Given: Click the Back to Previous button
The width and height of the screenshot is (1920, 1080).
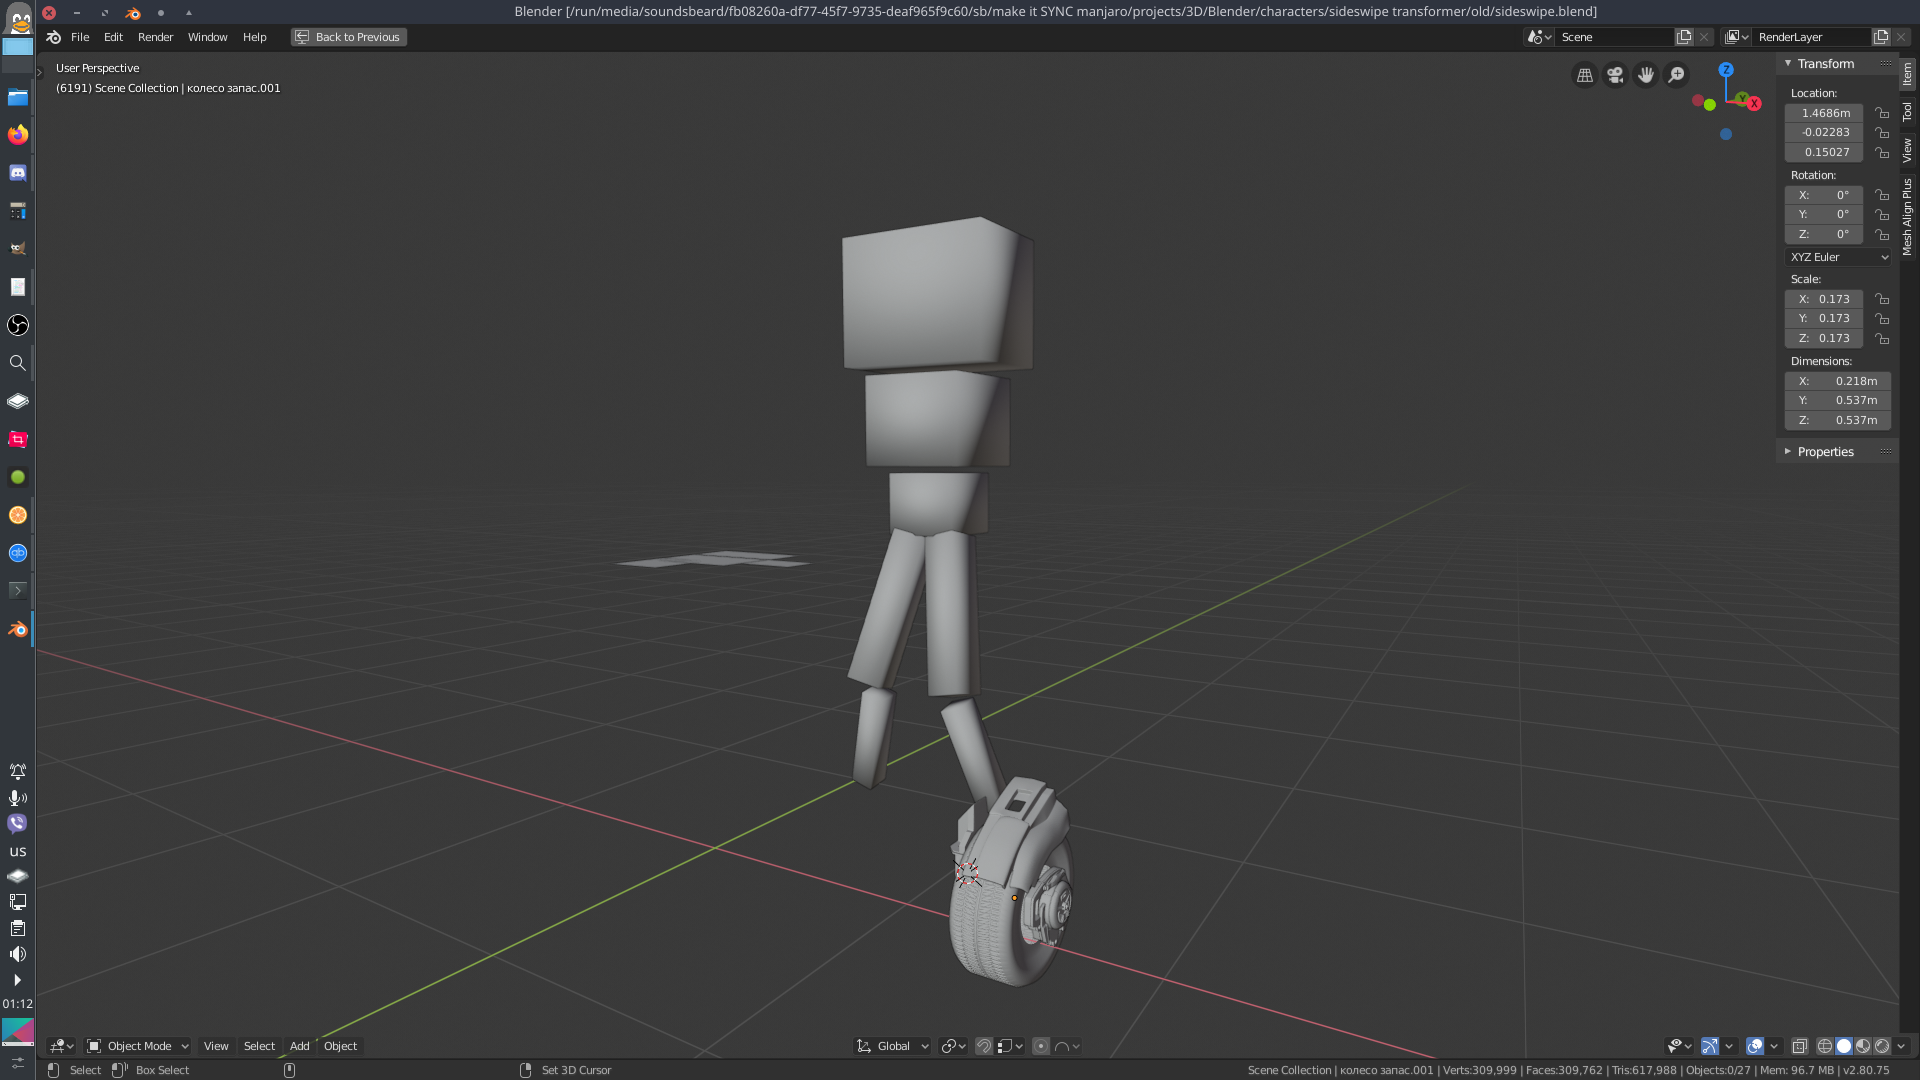Looking at the screenshot, I should click(348, 37).
